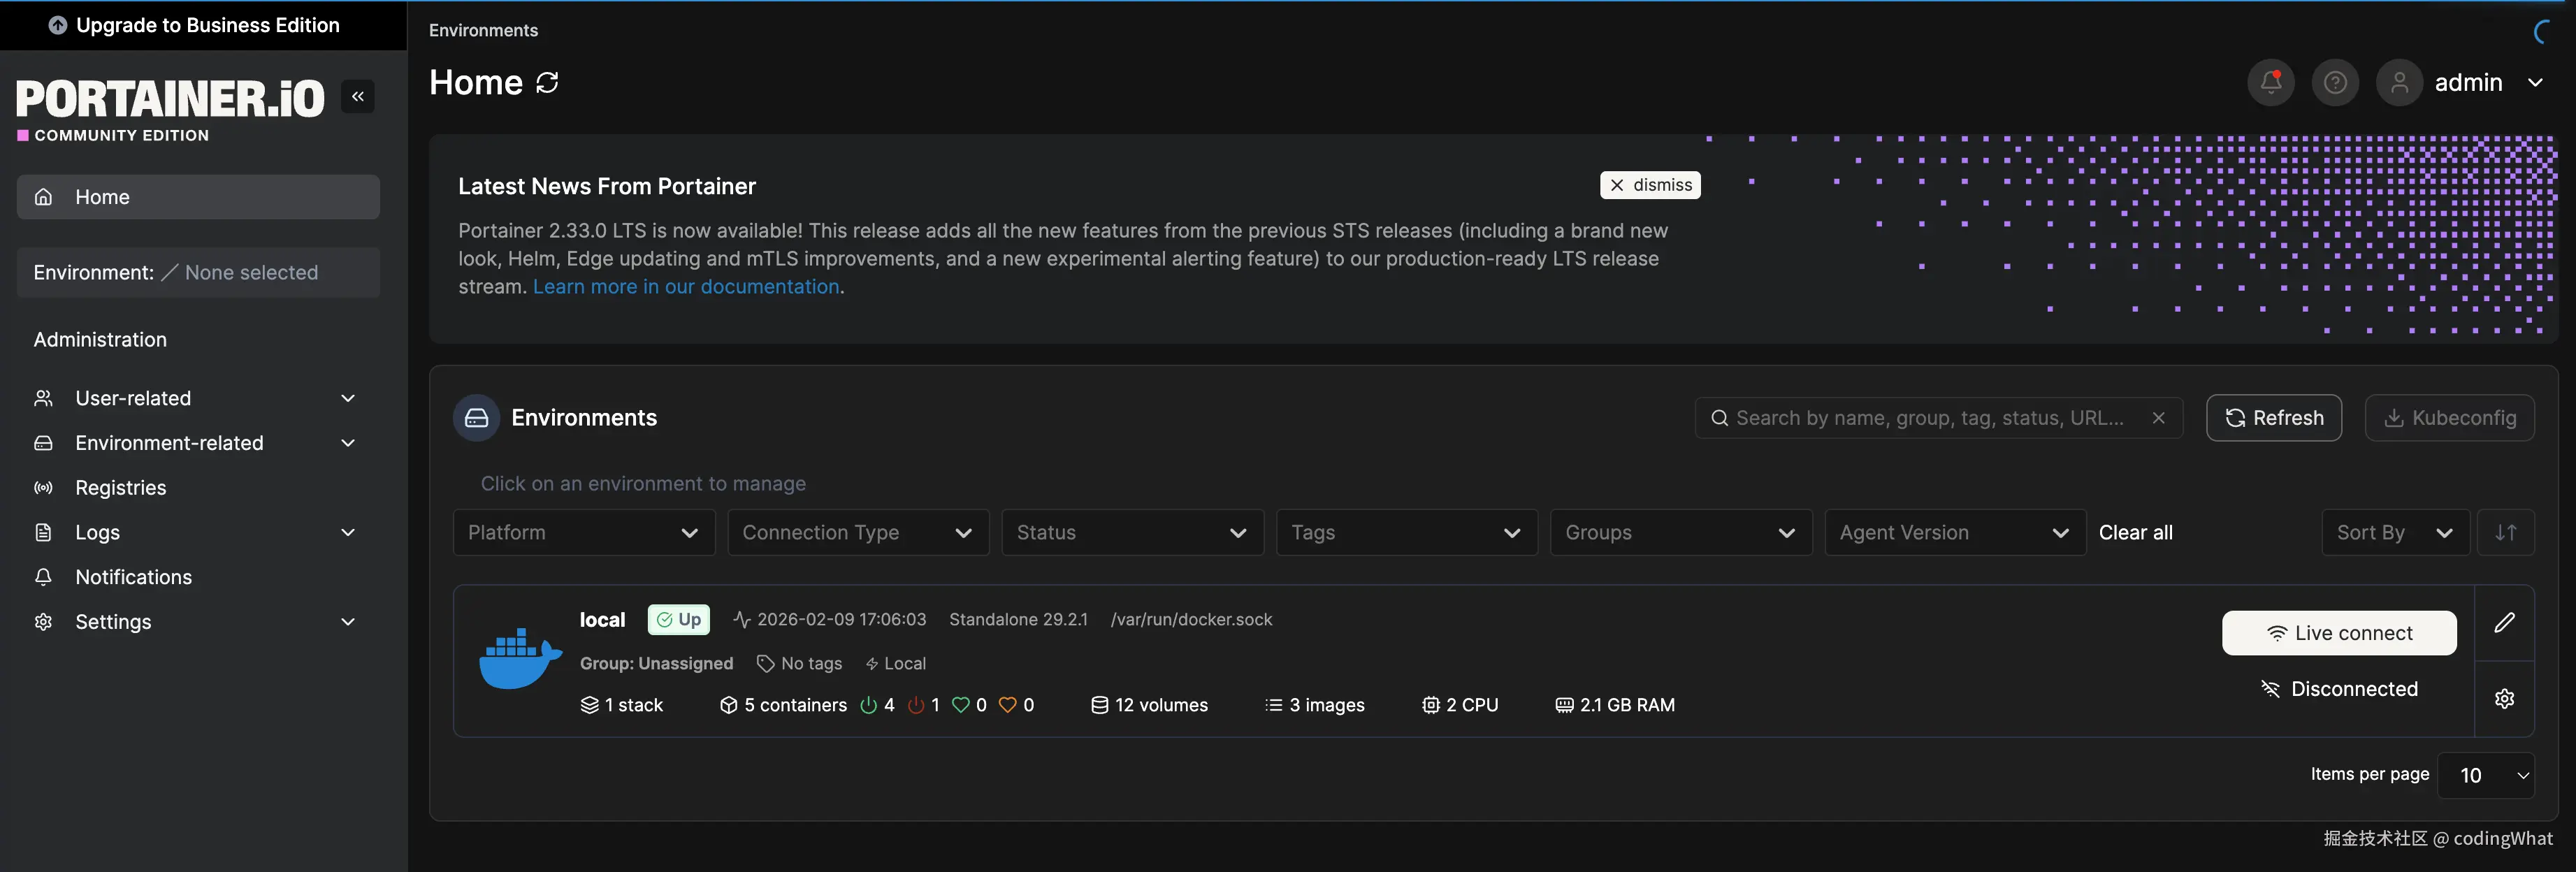The width and height of the screenshot is (2576, 872).
Task: Dismiss the latest news banner
Action: click(x=1650, y=185)
